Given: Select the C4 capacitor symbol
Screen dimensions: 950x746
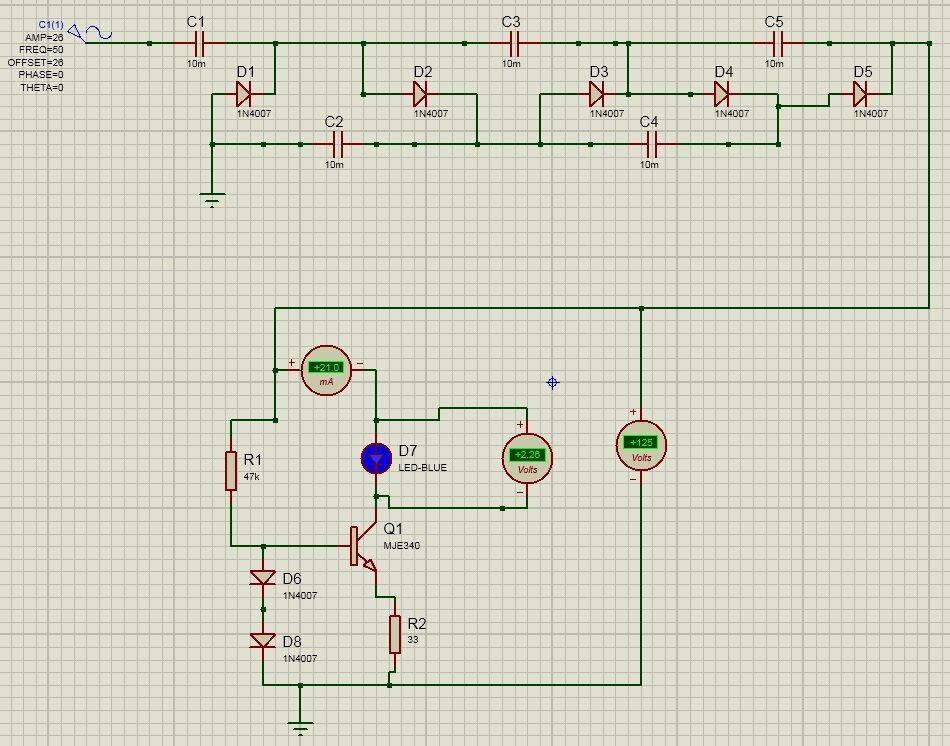Looking at the screenshot, I should 653,144.
